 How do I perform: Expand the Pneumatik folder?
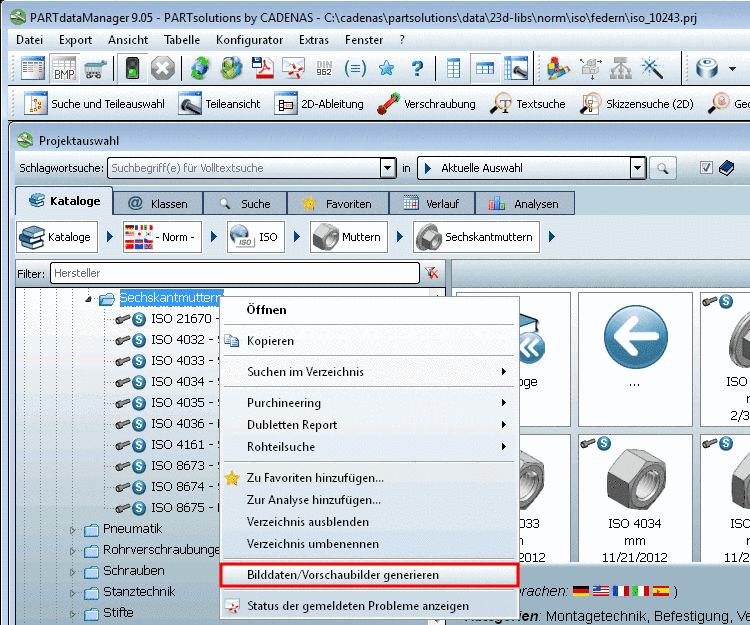tap(72, 530)
